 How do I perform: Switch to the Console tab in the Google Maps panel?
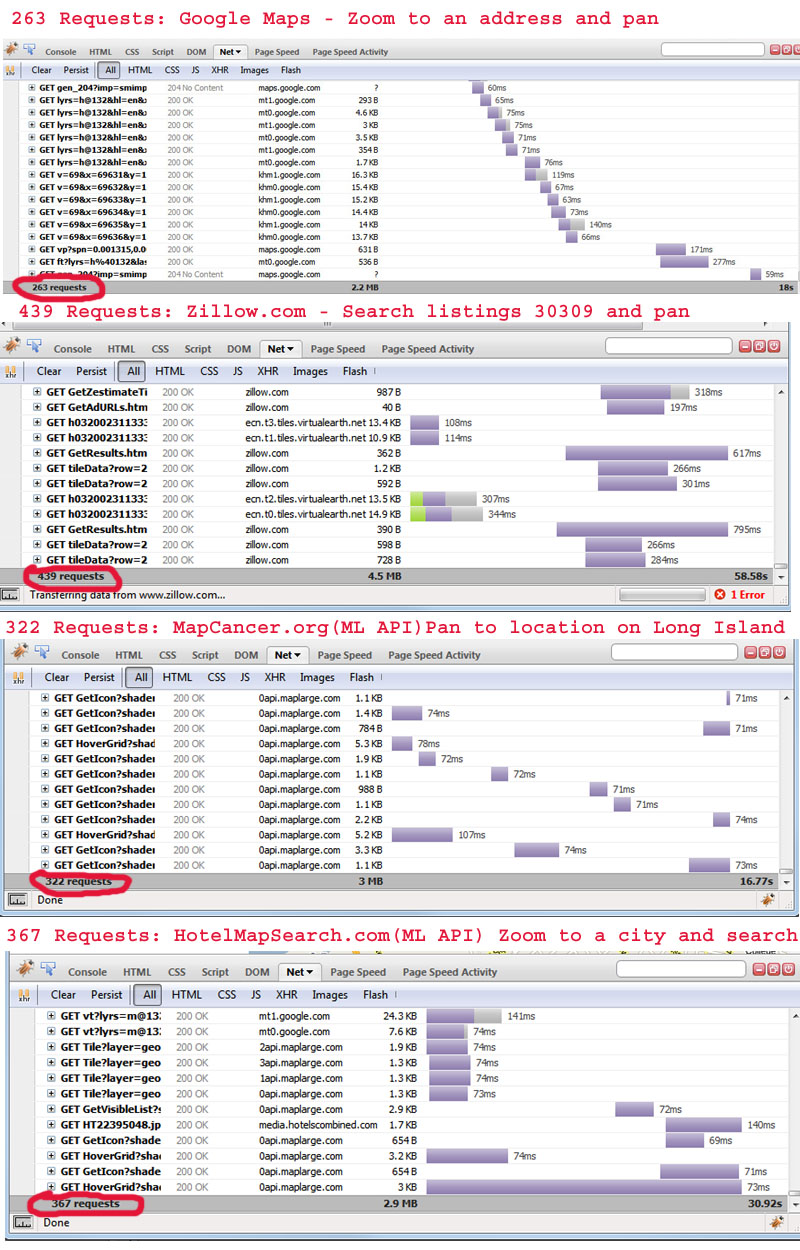point(61,51)
